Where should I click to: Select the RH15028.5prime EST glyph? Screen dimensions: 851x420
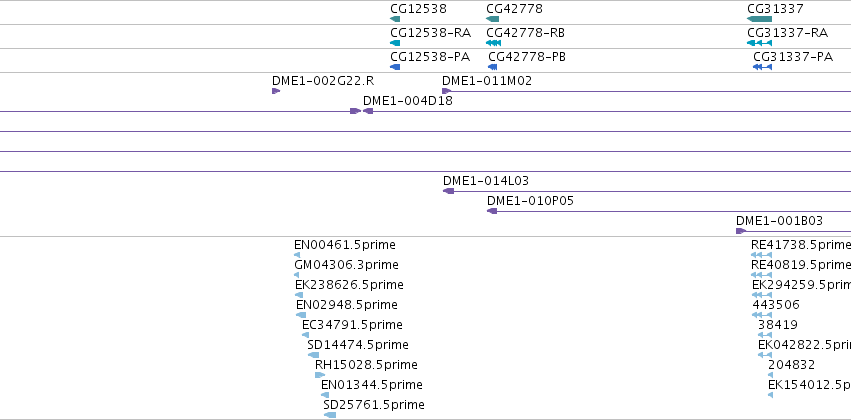click(x=320, y=375)
